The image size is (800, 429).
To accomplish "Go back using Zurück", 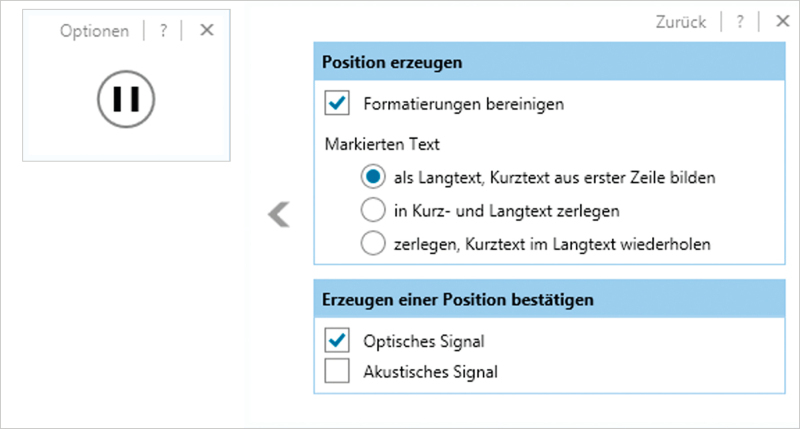I will click(x=681, y=22).
